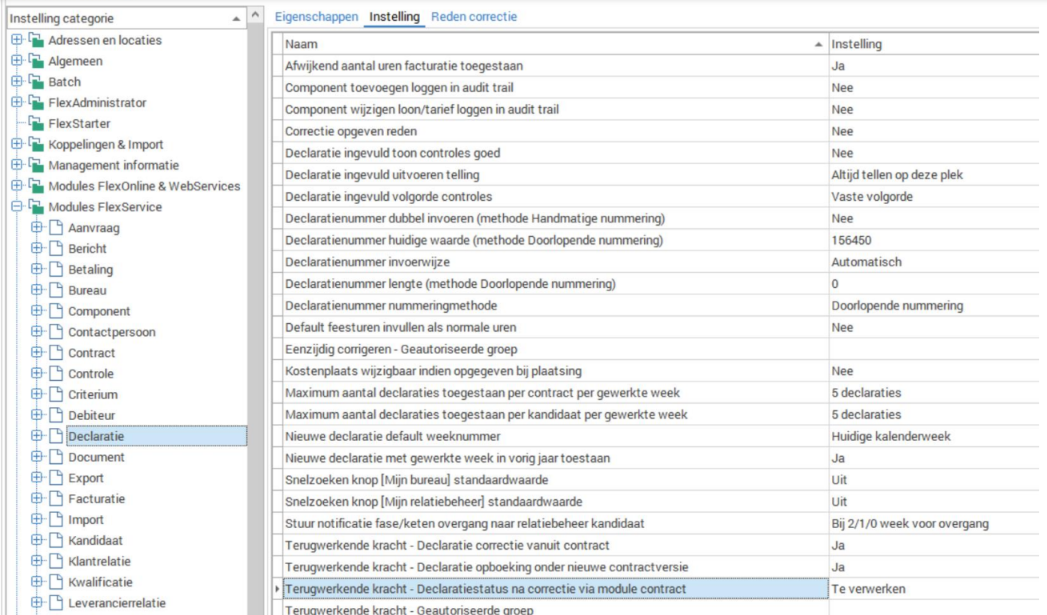Select the Declaratie tree item
The height and width of the screenshot is (615, 1047).
(x=96, y=436)
